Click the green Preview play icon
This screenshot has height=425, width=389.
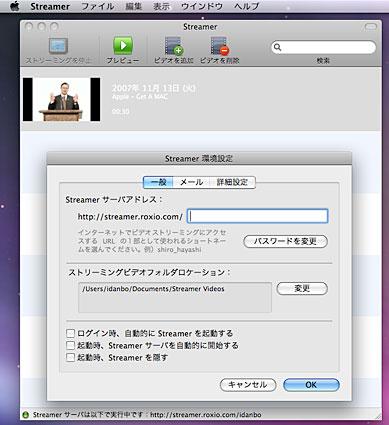(123, 45)
